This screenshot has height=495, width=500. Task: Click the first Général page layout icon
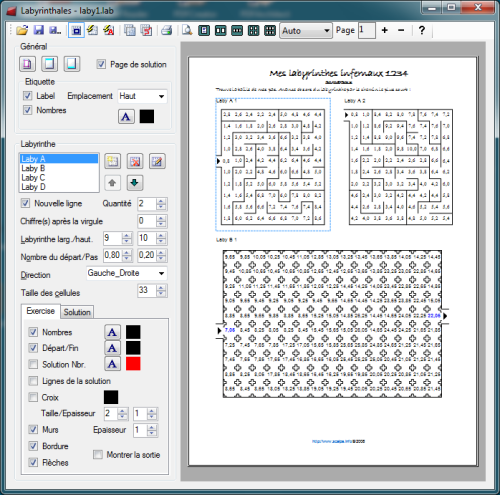pyautogui.click(x=27, y=64)
